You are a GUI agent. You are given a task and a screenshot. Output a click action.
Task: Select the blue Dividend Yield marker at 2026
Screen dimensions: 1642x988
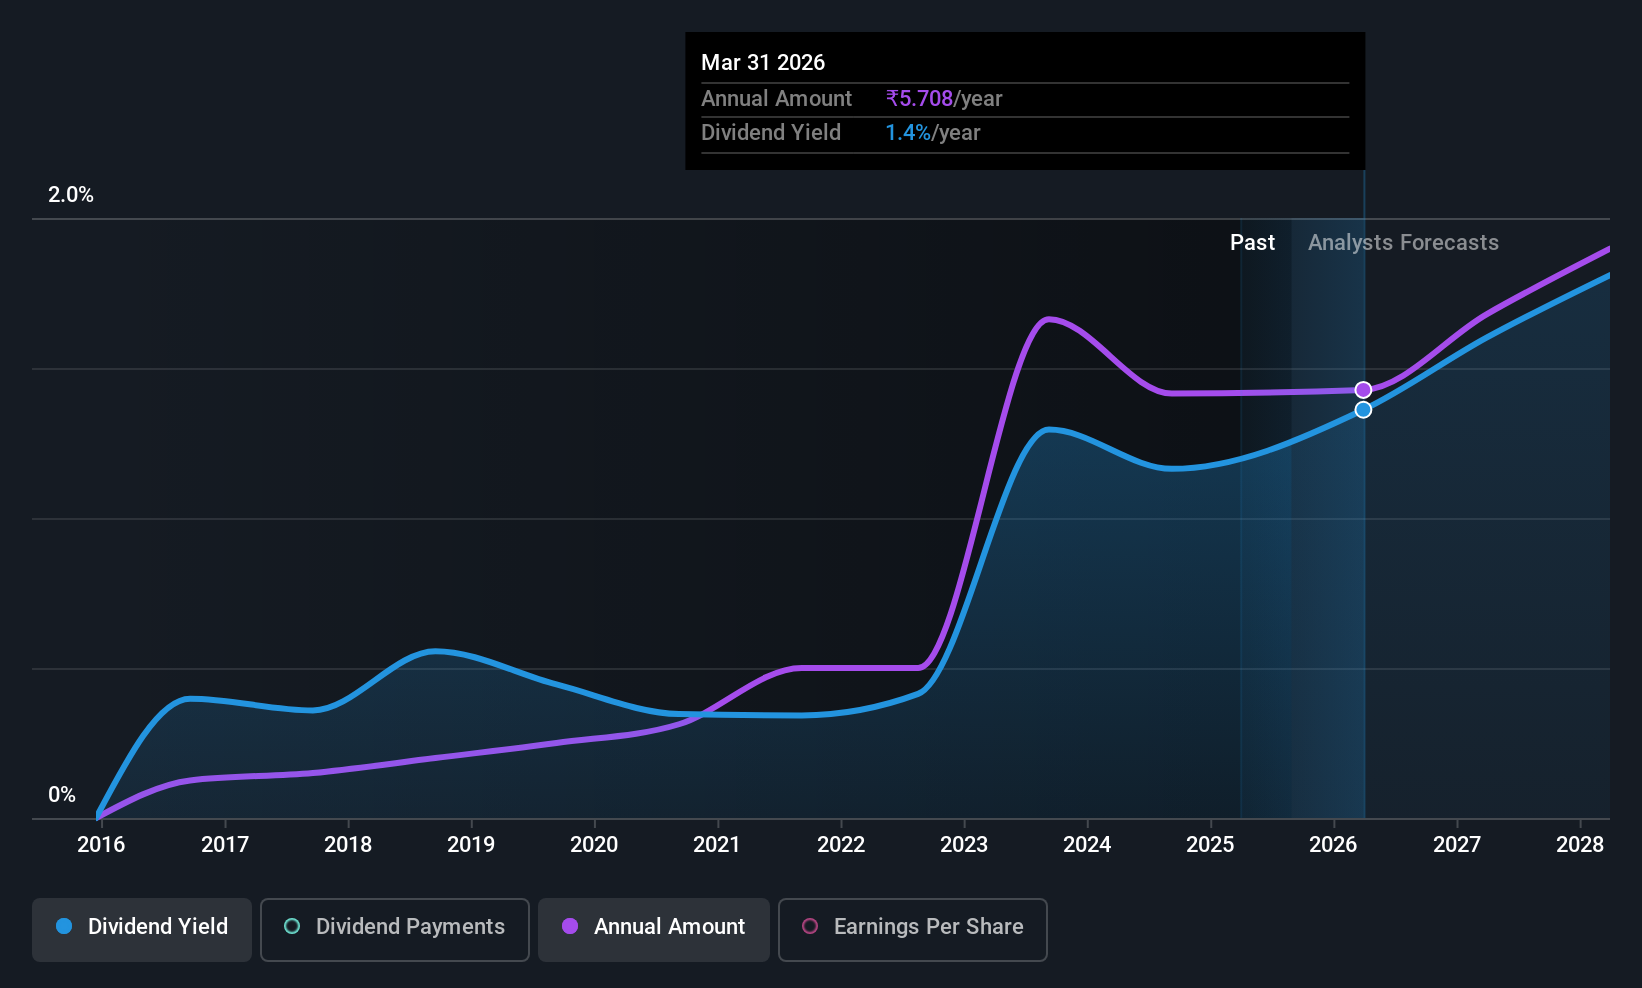tap(1363, 410)
